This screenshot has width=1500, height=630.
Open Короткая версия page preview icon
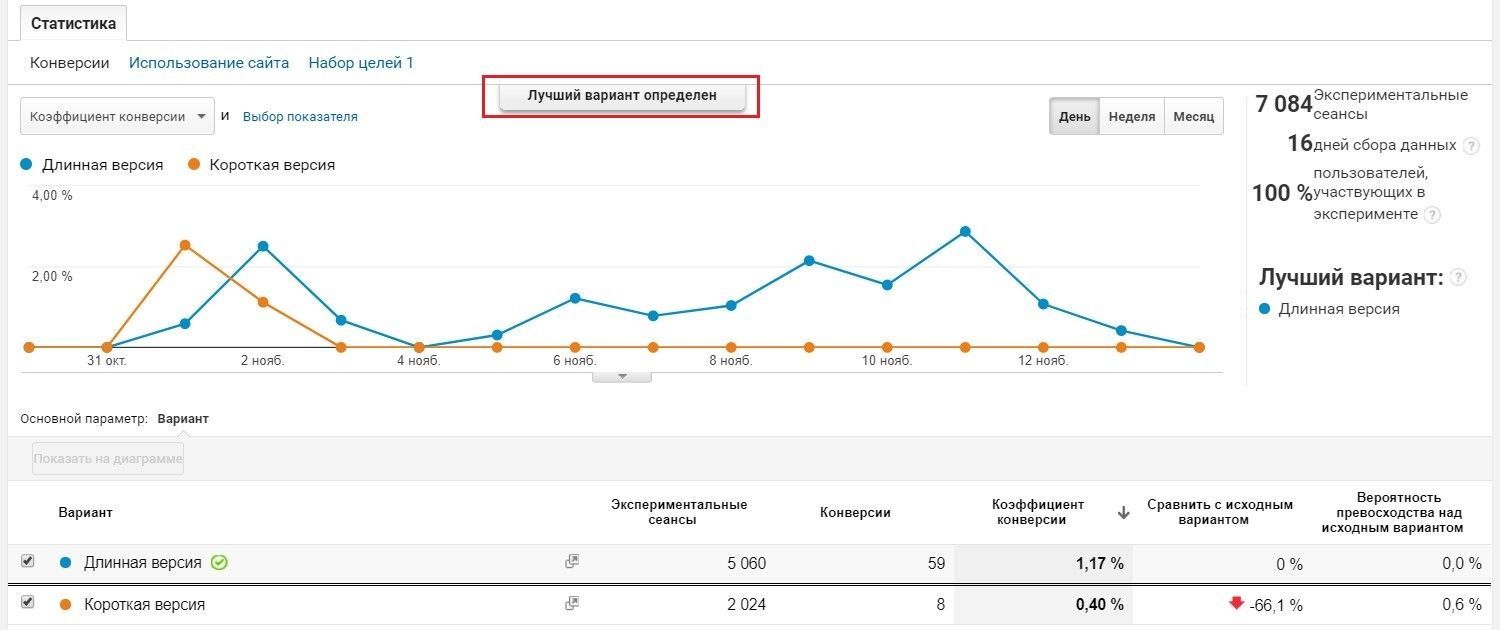tap(572, 603)
